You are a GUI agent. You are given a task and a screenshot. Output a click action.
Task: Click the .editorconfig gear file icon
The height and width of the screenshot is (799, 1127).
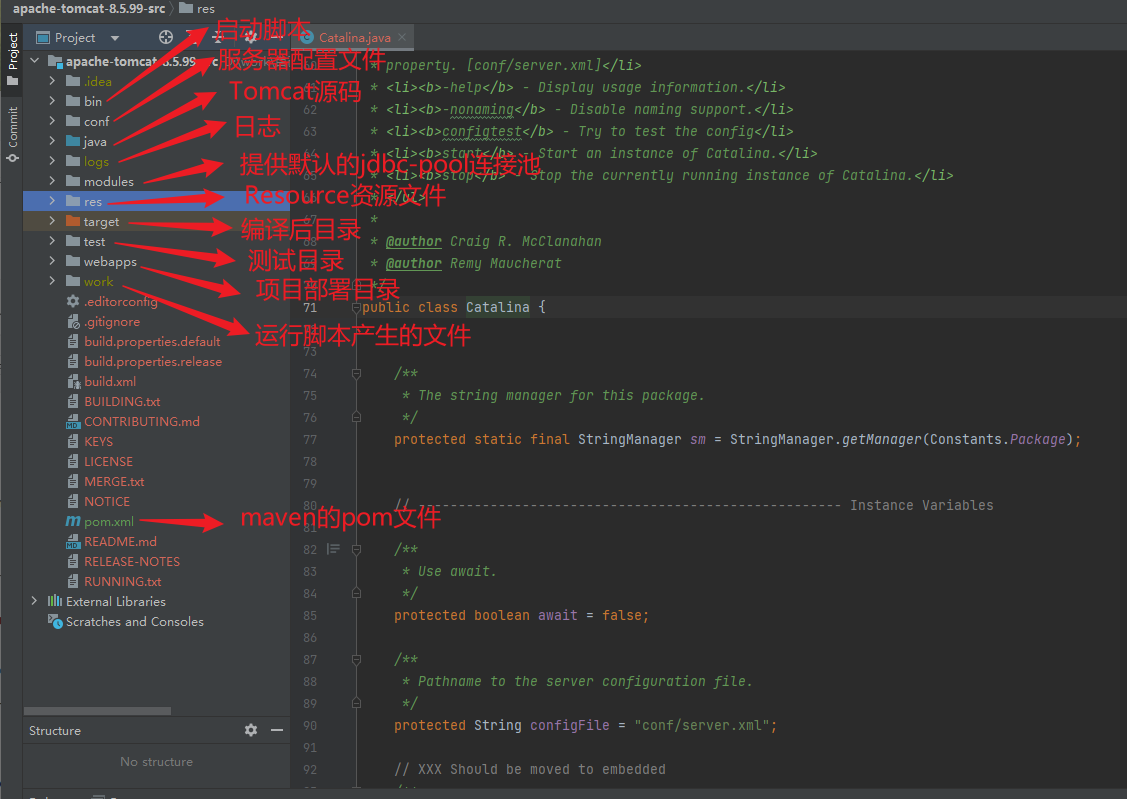point(73,301)
